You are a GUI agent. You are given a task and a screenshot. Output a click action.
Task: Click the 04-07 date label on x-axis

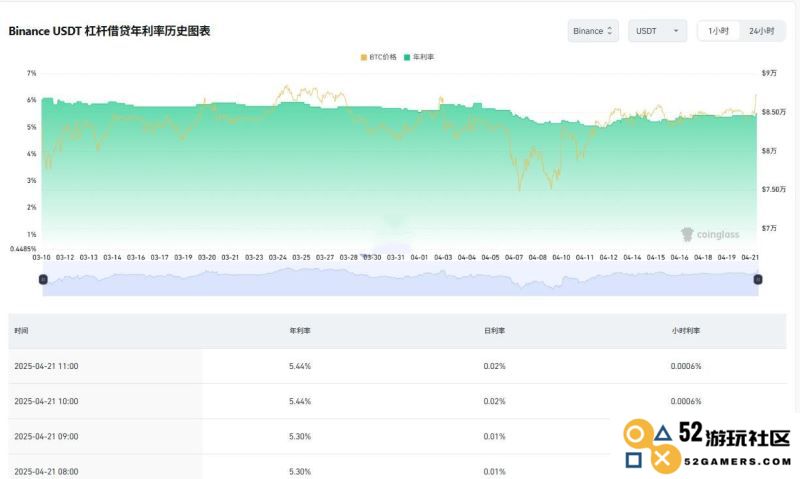click(514, 258)
